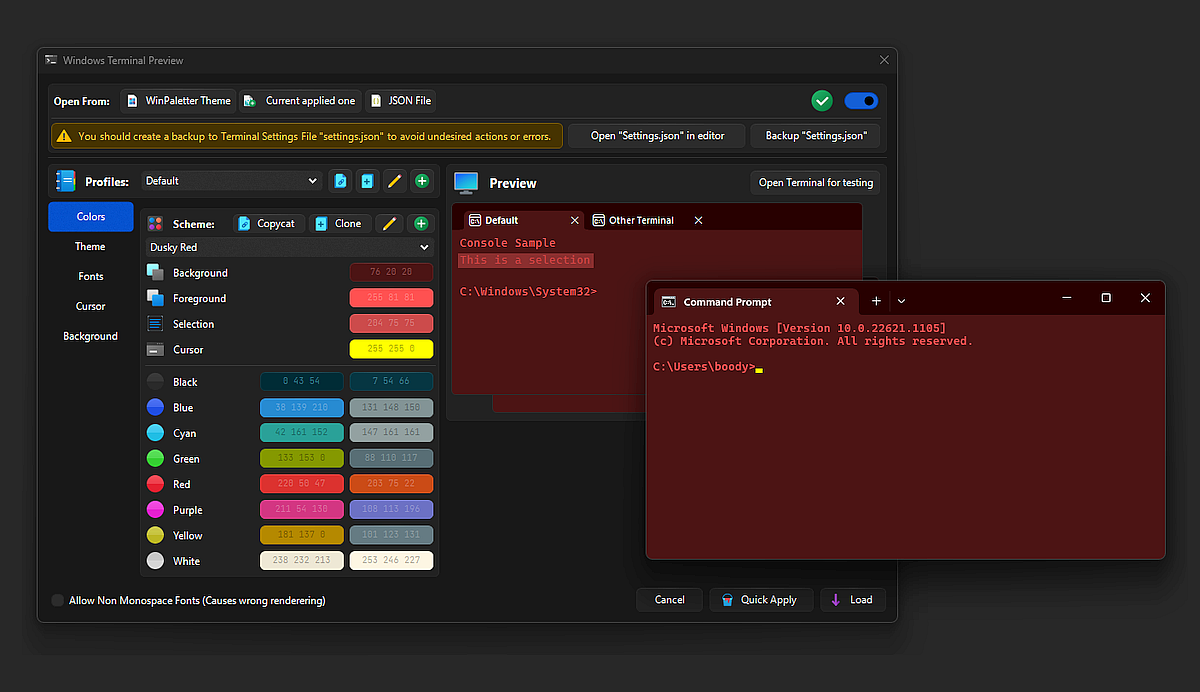Click the Blue color circle icon
The height and width of the screenshot is (692, 1200).
tap(155, 407)
